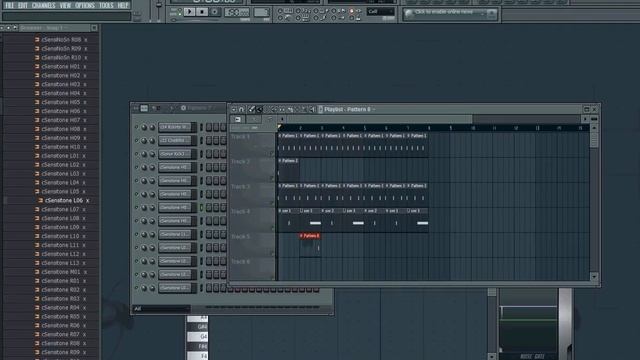Open the step sequencer options menu arrow
Viewport: 640px width, 360px height.
coord(136,108)
